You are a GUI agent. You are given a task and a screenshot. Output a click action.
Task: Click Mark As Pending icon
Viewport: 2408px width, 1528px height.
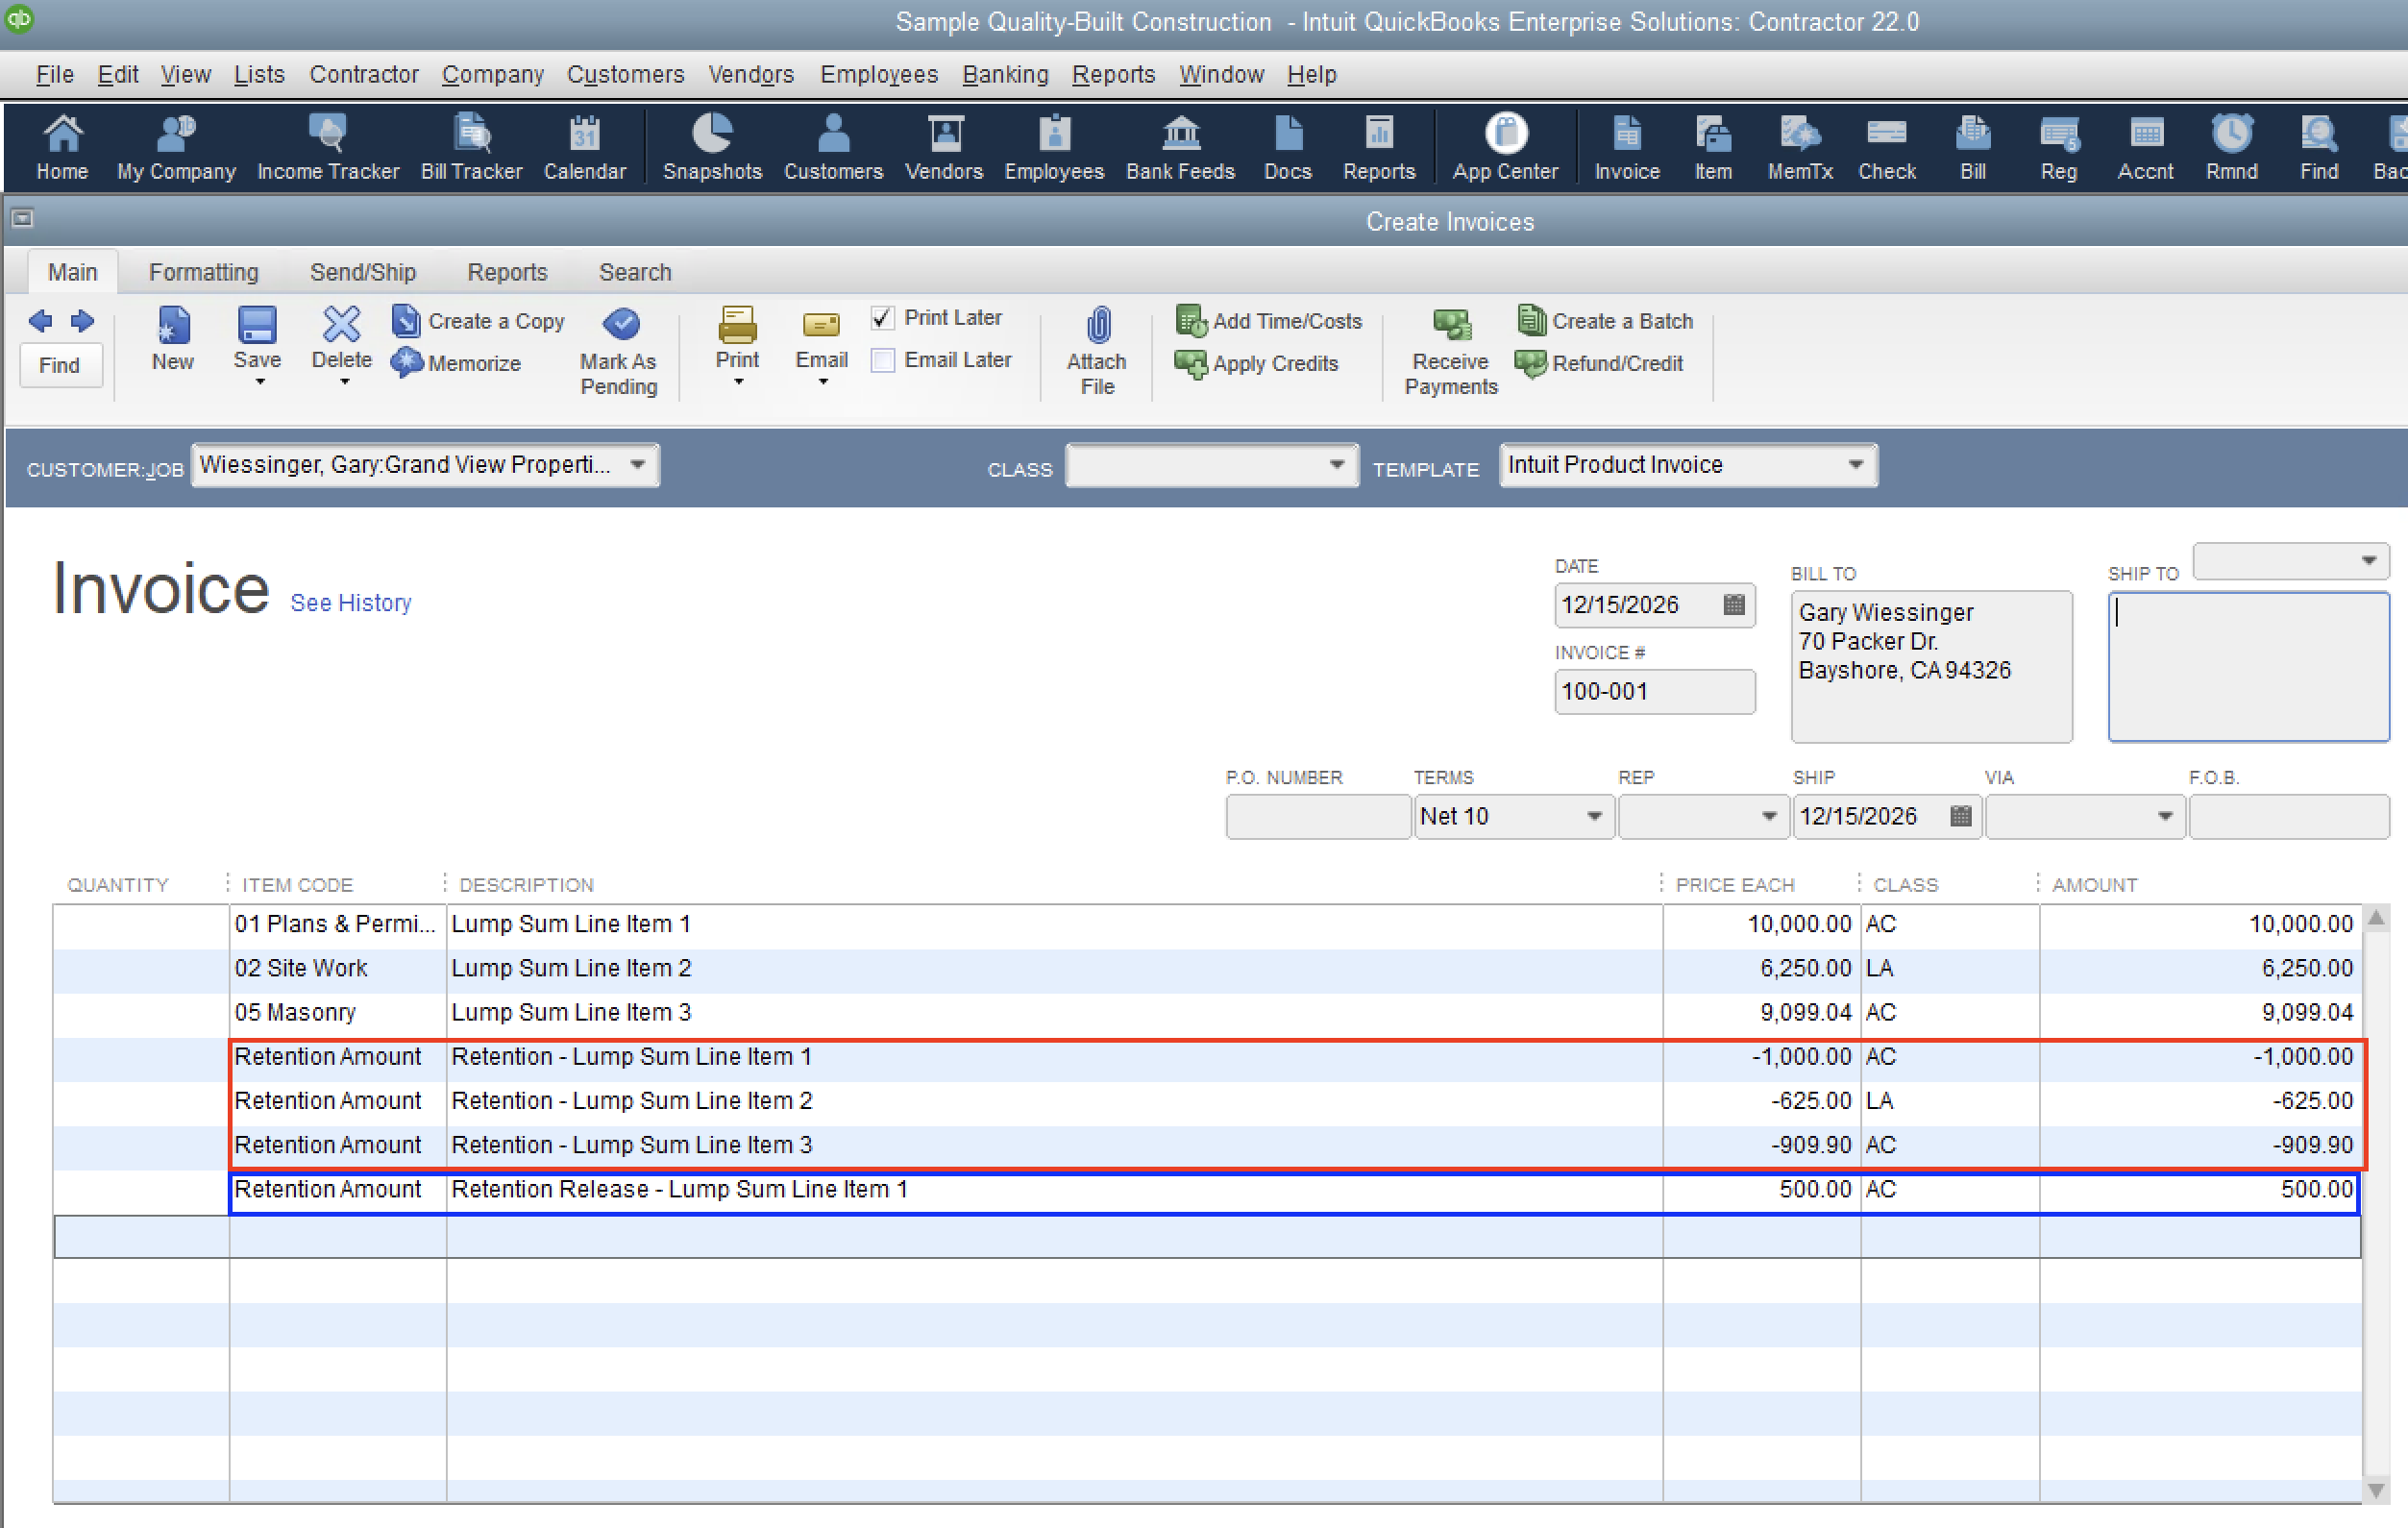click(x=619, y=352)
